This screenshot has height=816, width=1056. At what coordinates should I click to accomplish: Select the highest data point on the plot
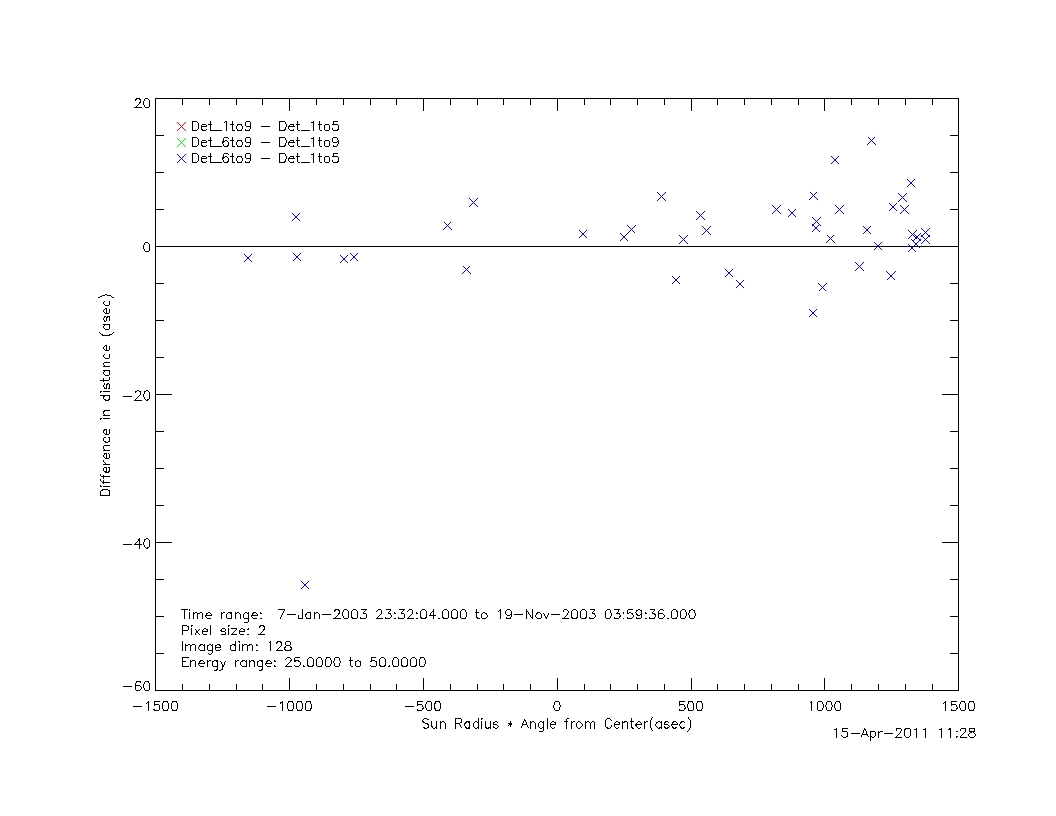coord(871,141)
